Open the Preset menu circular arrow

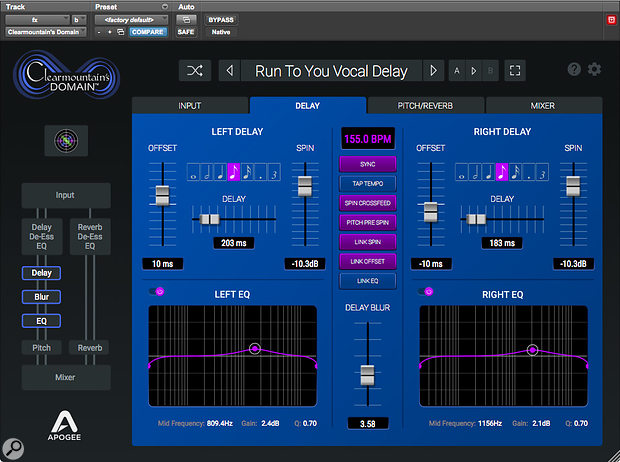coord(165,7)
